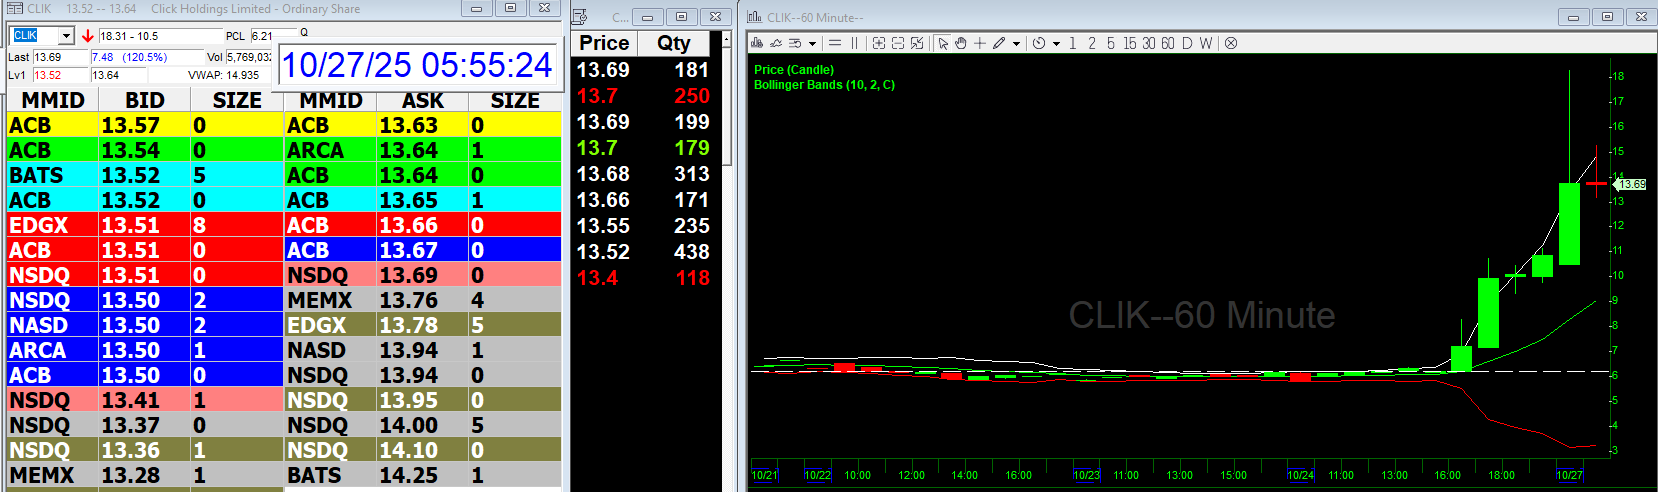The height and width of the screenshot is (492, 1658).
Task: Switch chart to Daily (D) timeframe
Action: 1187,43
